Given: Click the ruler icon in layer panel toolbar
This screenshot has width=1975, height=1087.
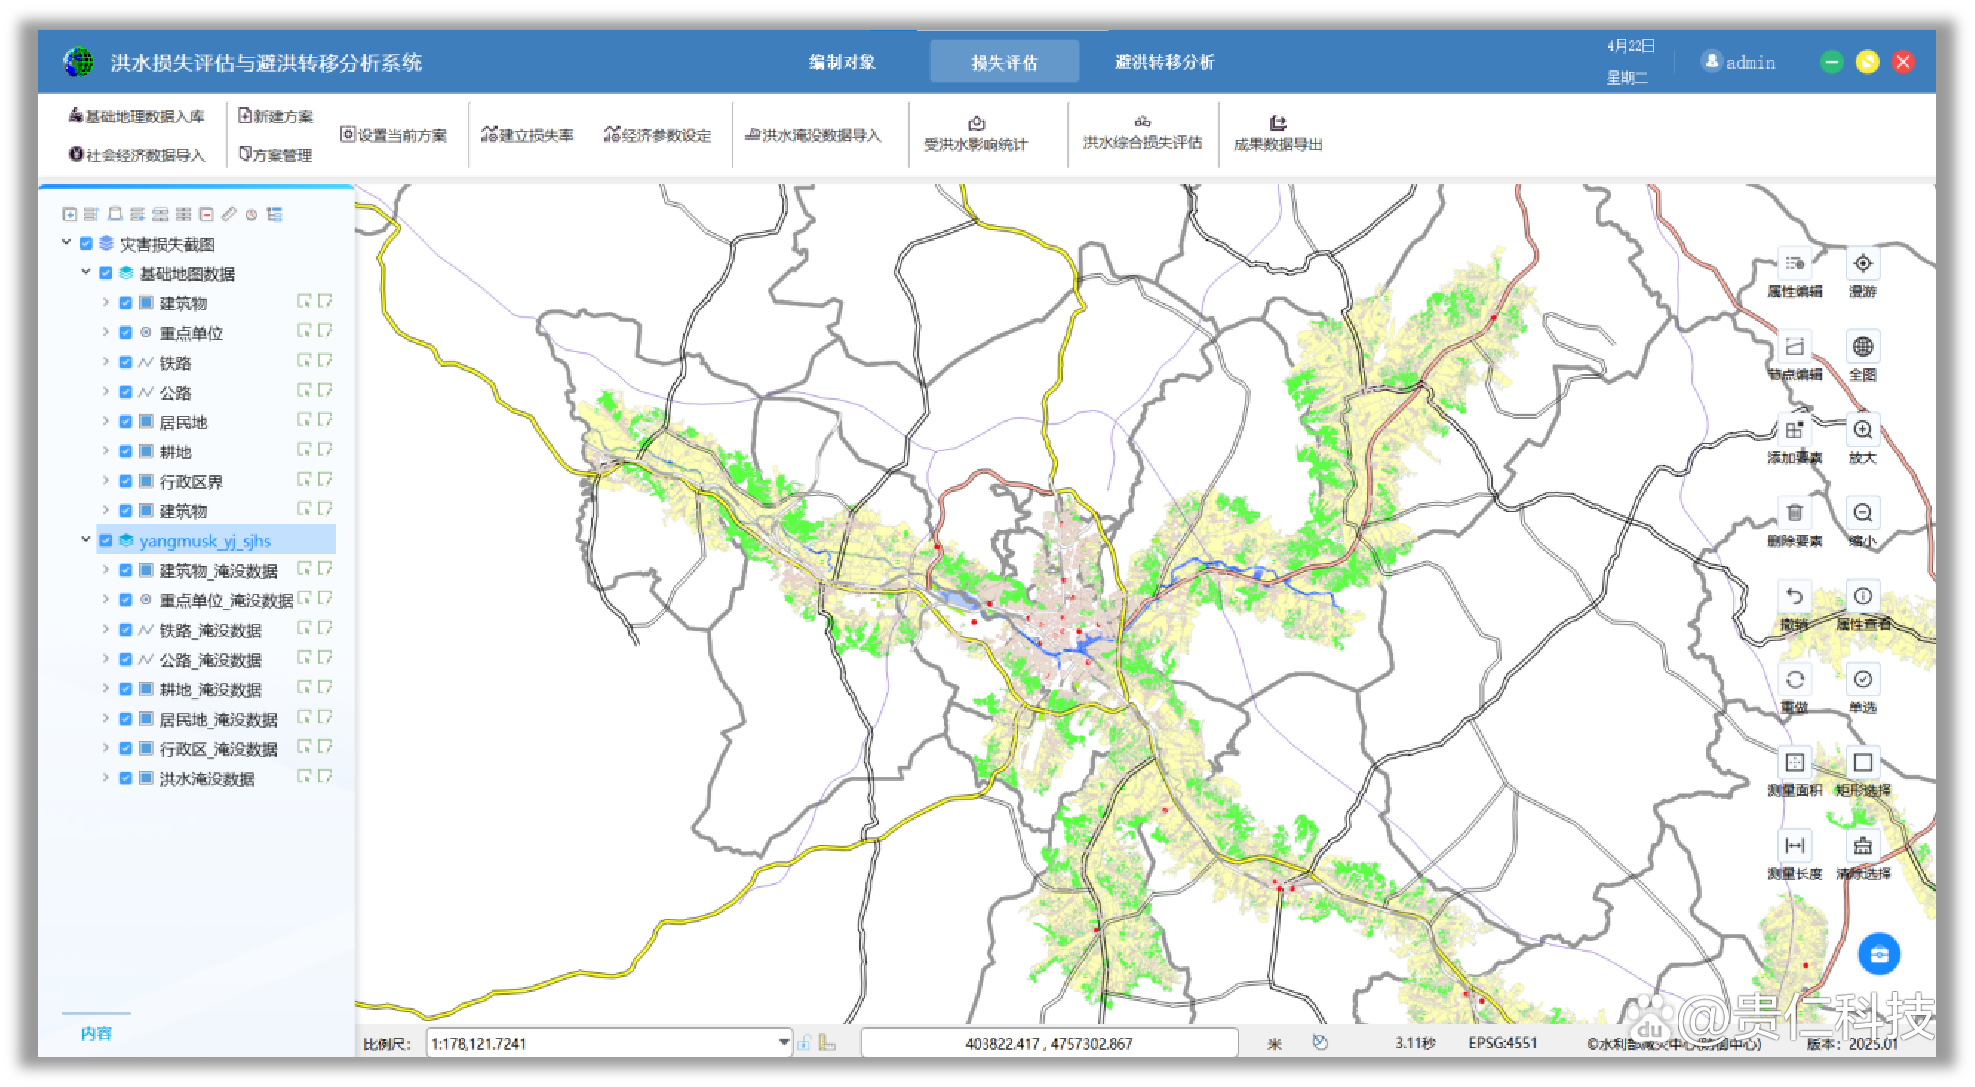Looking at the screenshot, I should pos(229,214).
